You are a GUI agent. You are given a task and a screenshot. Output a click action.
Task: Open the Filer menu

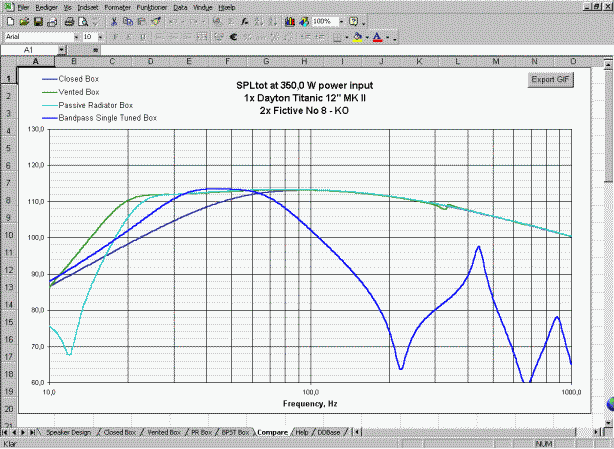point(23,7)
